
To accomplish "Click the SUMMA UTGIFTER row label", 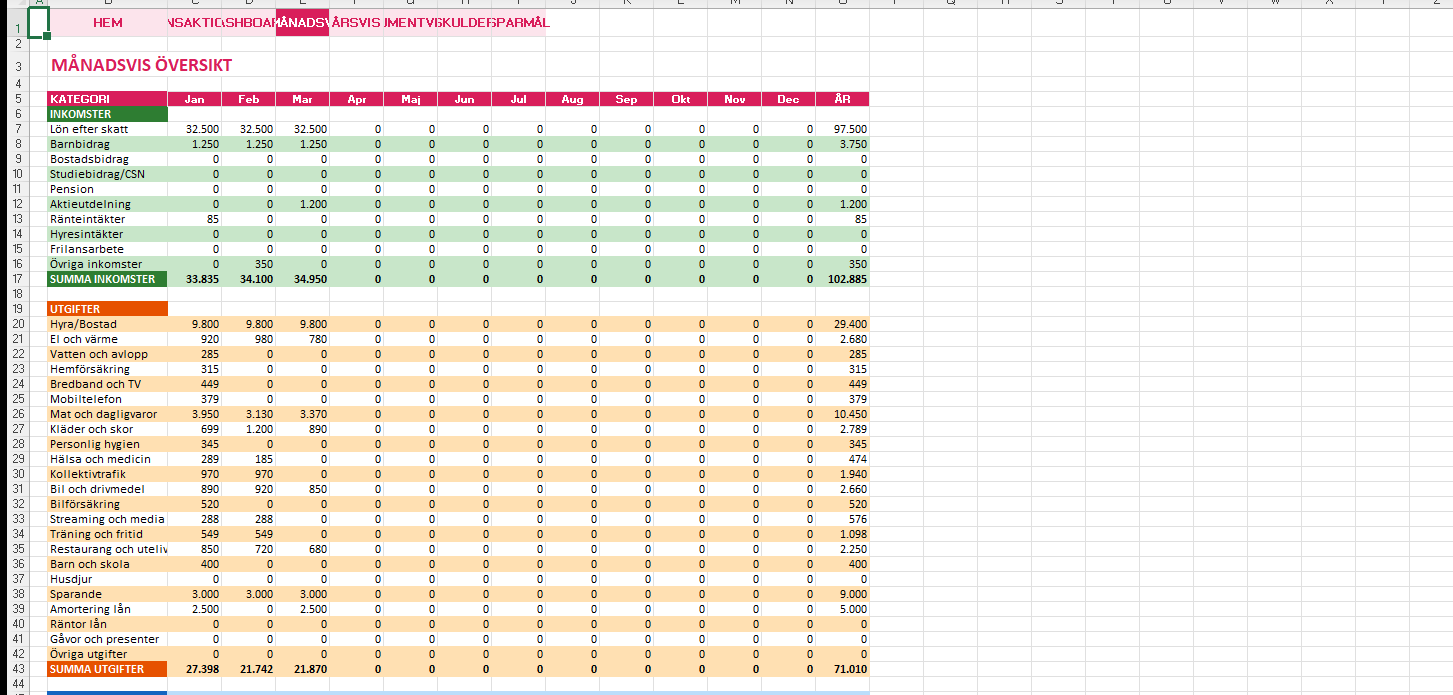I will [x=107, y=669].
